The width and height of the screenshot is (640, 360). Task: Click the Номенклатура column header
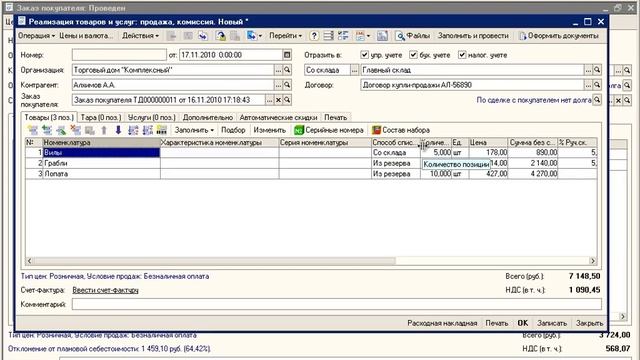(x=101, y=142)
